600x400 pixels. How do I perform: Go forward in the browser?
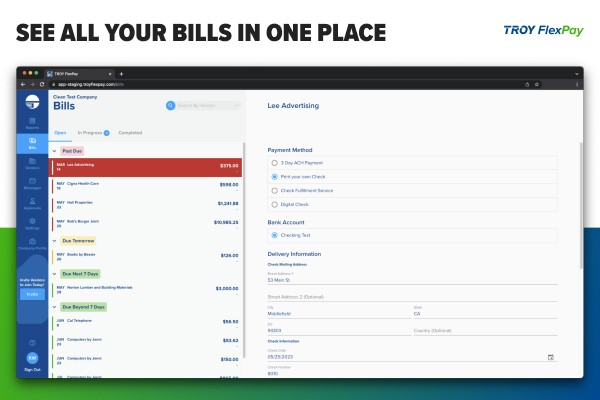pyautogui.click(x=33, y=84)
